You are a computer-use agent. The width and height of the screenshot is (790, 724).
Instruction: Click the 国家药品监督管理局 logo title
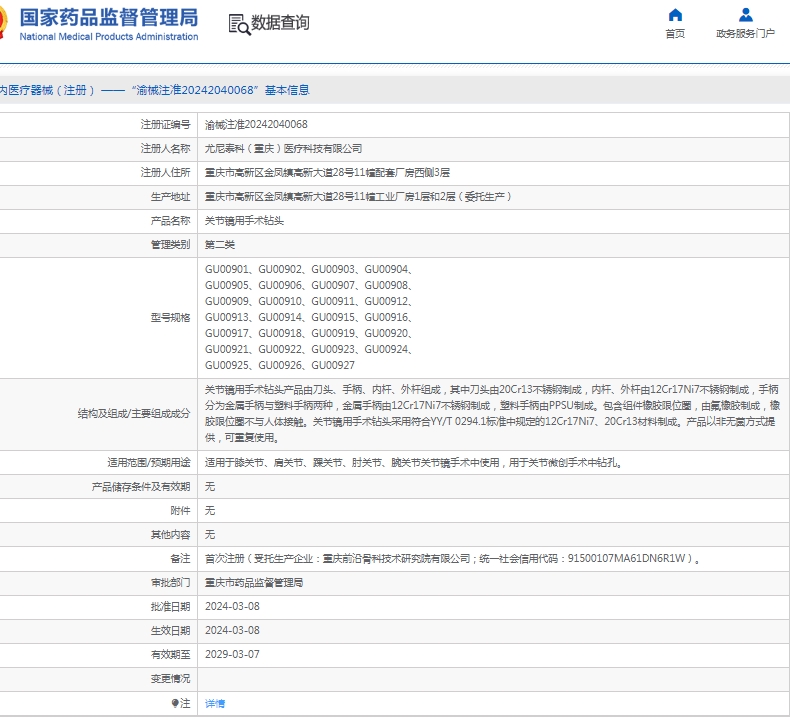[x=109, y=18]
